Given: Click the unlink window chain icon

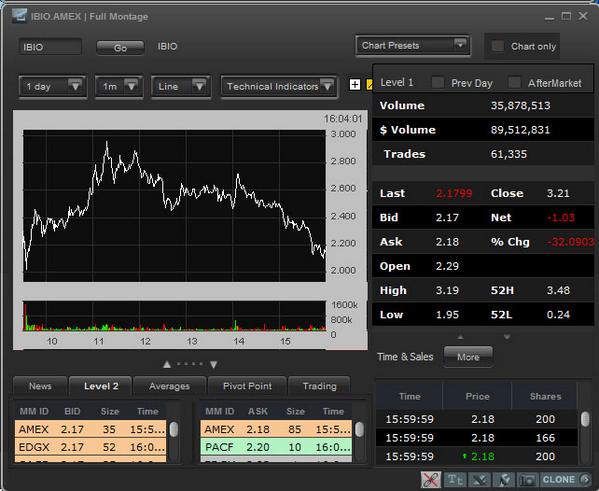Looking at the screenshot, I should [x=431, y=479].
